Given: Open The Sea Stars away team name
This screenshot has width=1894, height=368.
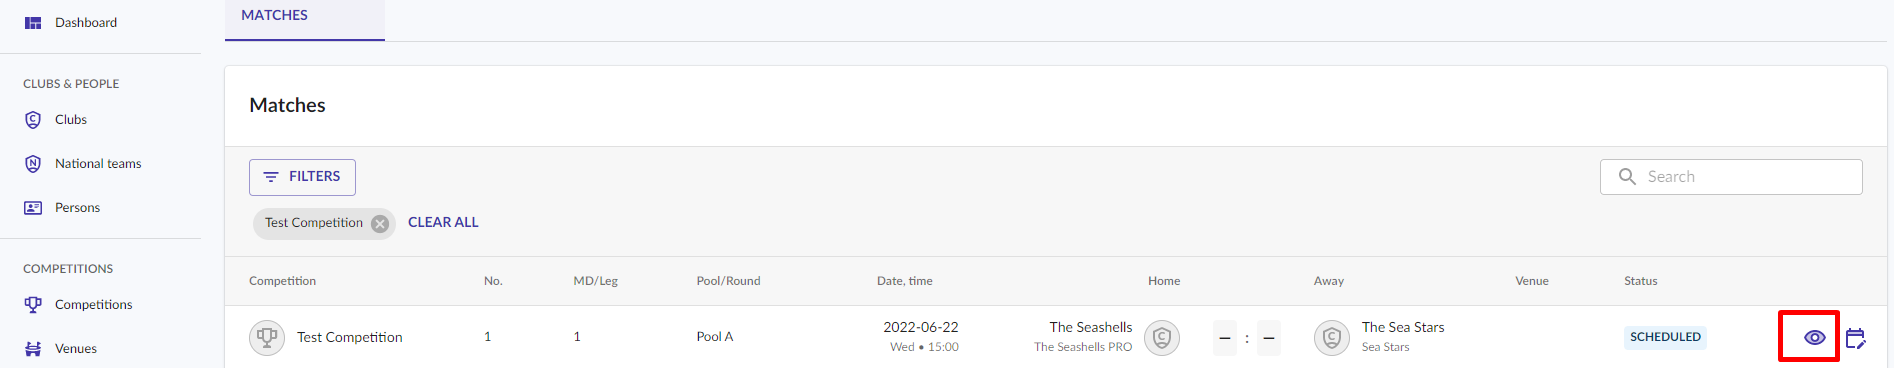Looking at the screenshot, I should point(1403,327).
